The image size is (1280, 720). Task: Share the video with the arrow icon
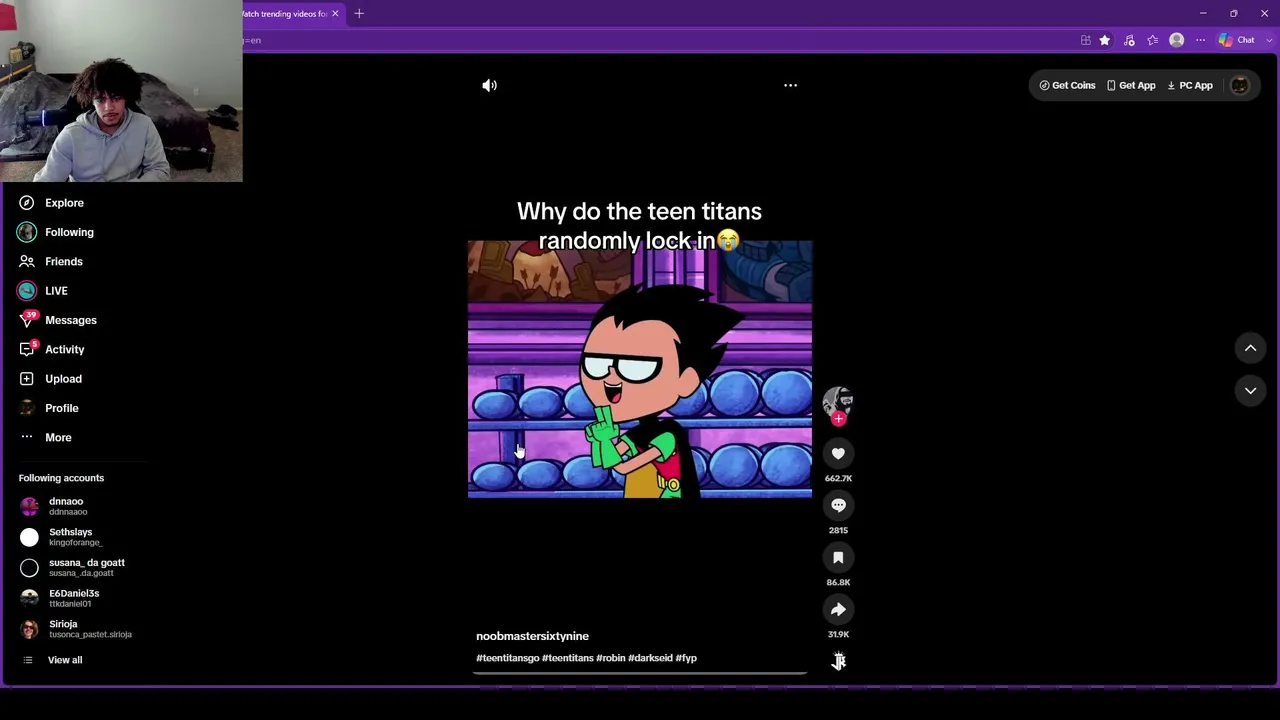click(x=838, y=610)
